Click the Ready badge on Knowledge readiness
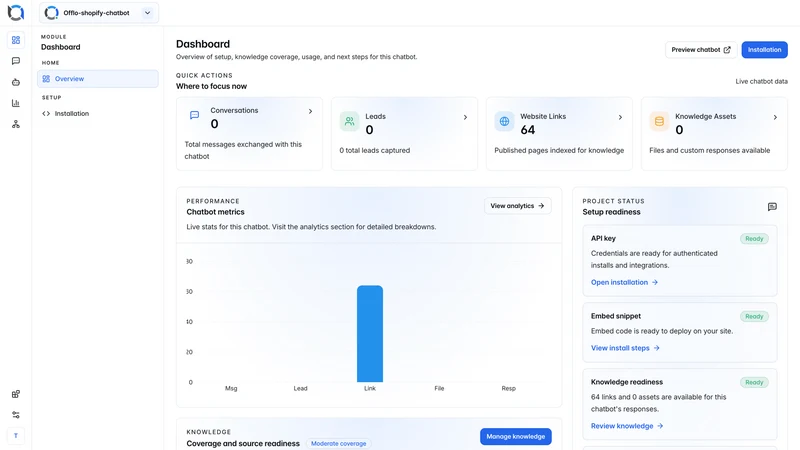 point(754,382)
